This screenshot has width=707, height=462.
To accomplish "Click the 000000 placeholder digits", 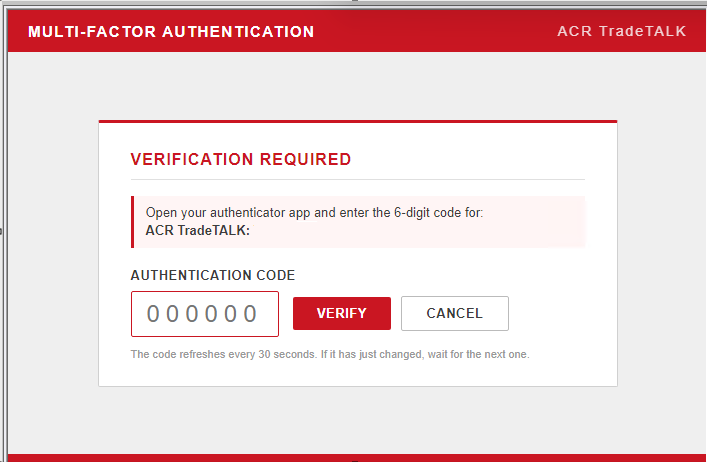I will click(x=202, y=314).
